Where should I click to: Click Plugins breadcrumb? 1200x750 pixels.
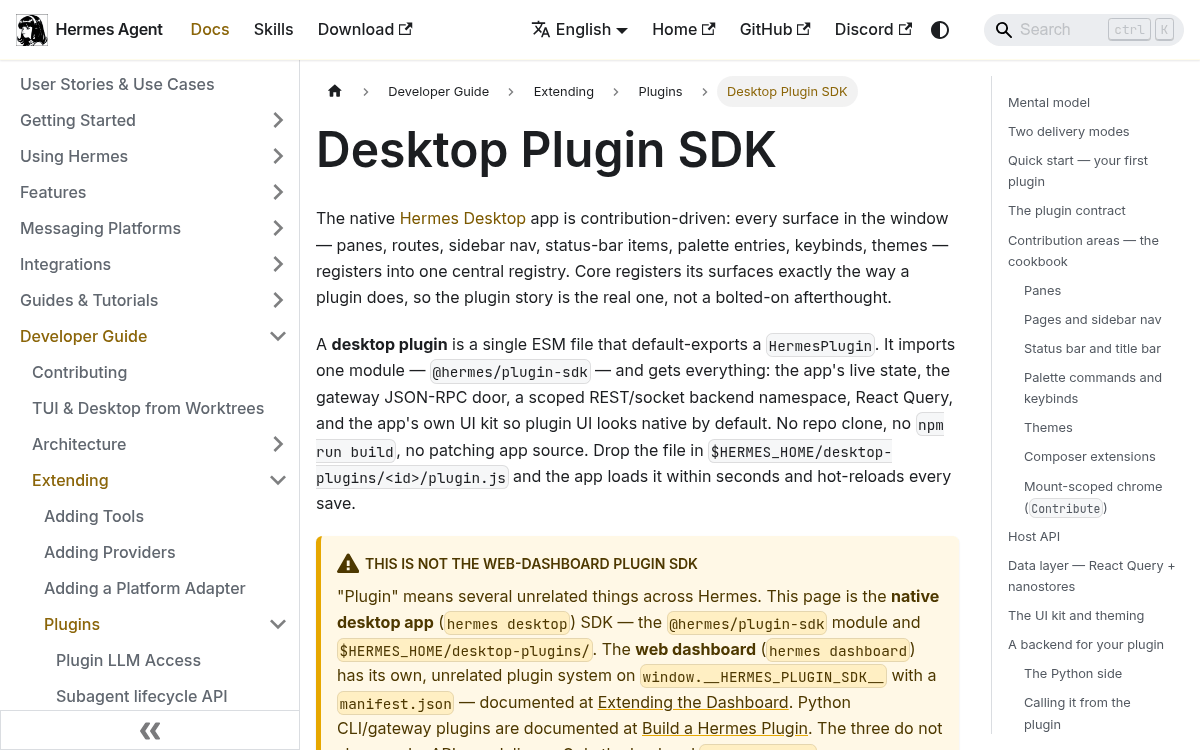pyautogui.click(x=660, y=91)
